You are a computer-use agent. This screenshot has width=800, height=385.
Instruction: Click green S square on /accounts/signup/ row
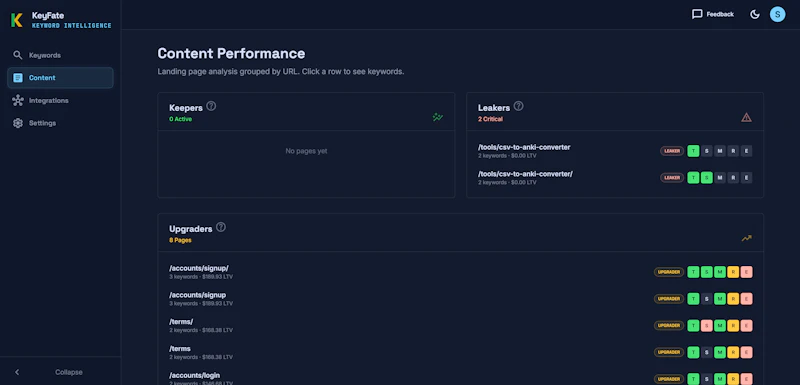point(707,272)
